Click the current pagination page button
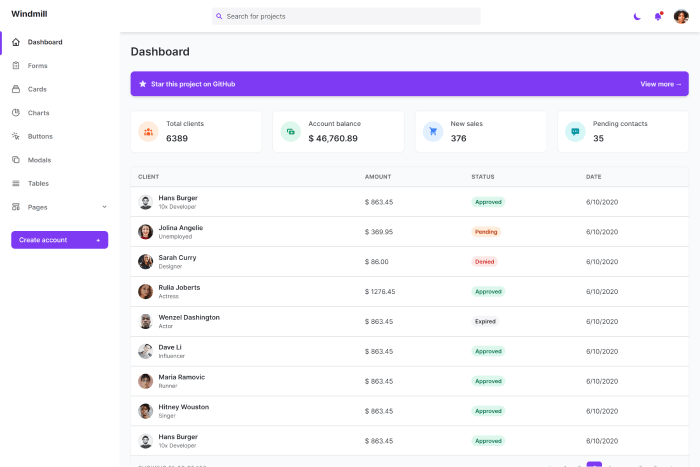This screenshot has width=700, height=467. [594, 464]
